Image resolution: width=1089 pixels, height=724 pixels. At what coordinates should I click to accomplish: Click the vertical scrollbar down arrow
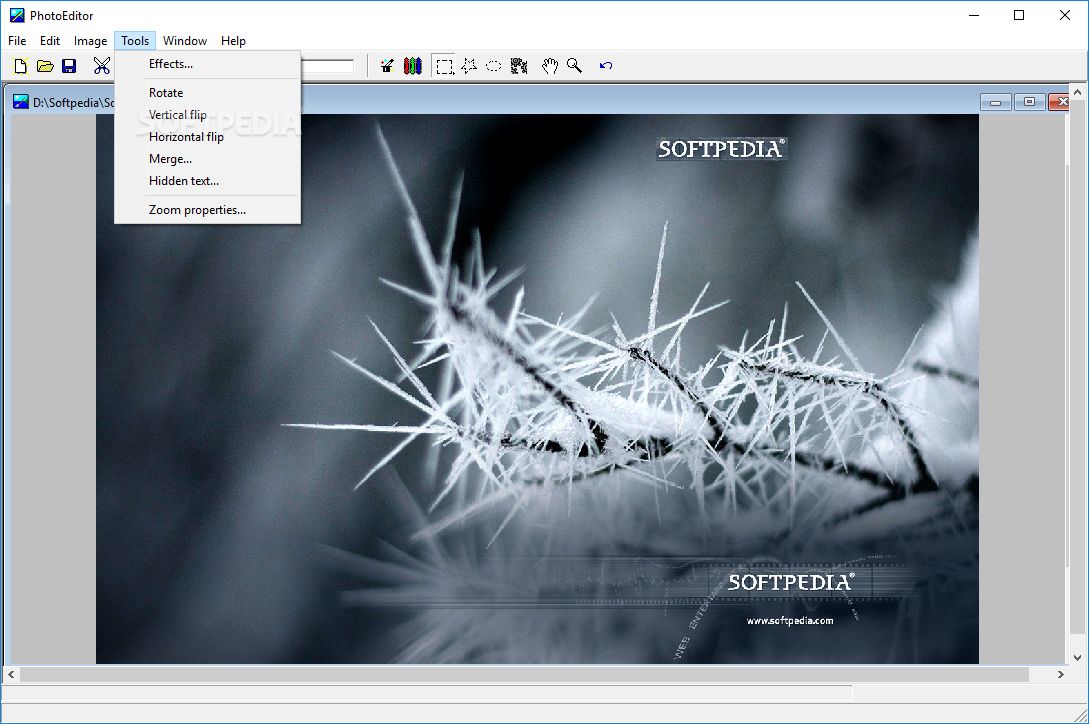(x=1077, y=657)
